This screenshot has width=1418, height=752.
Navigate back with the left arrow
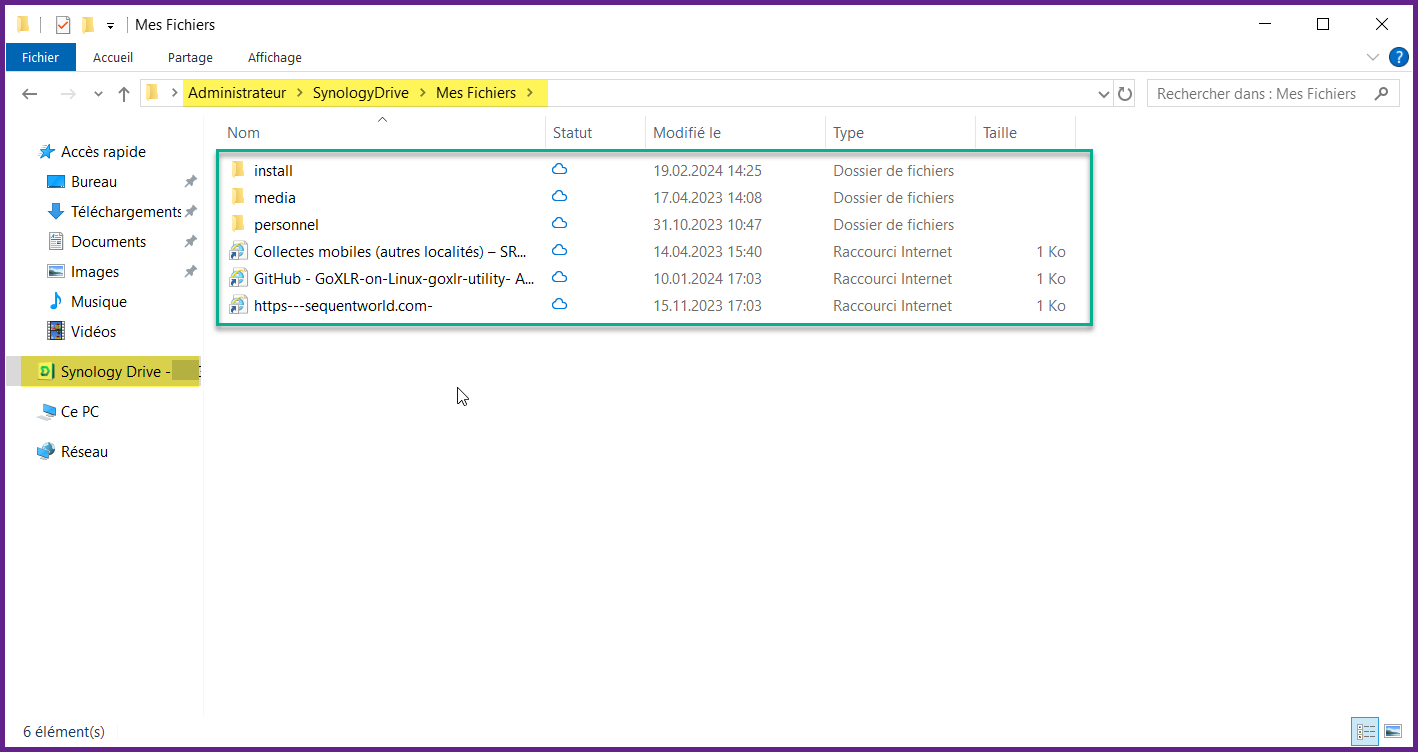click(30, 94)
